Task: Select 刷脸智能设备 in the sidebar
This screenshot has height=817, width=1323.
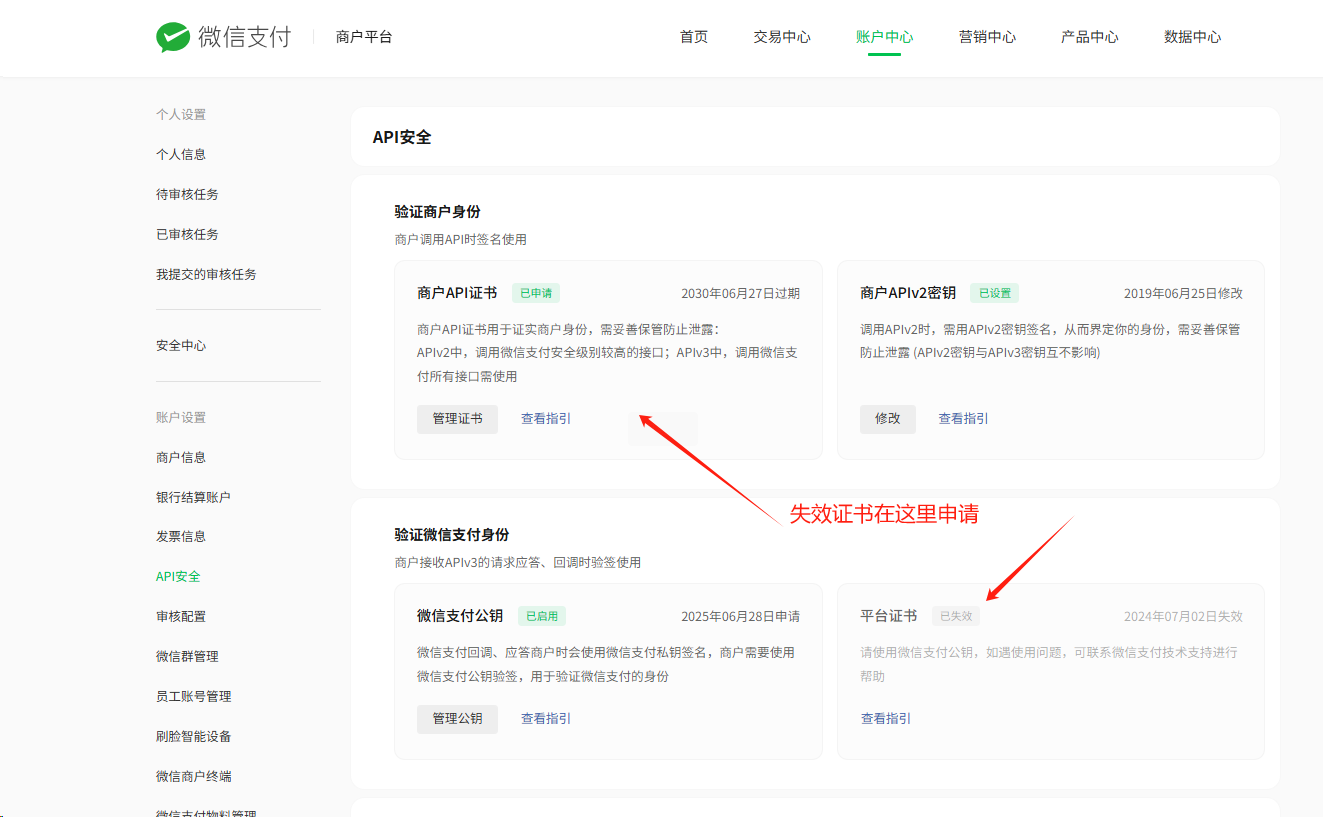Action: tap(193, 736)
